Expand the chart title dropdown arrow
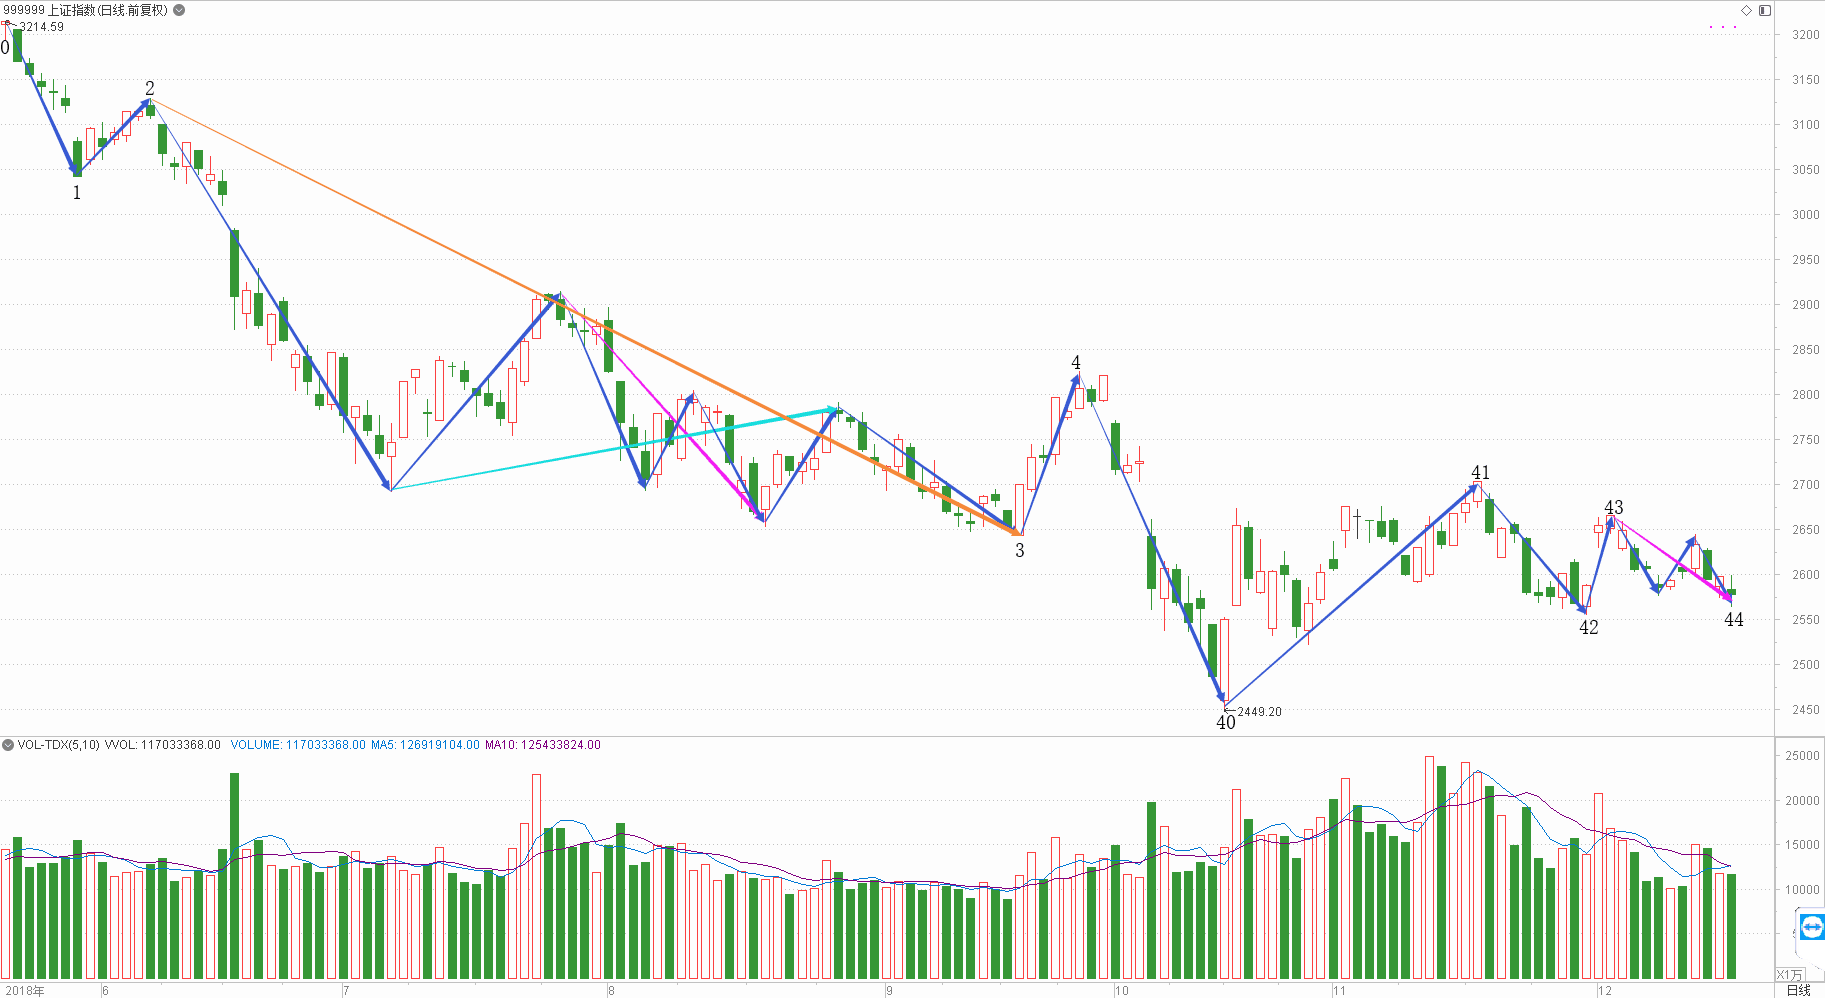This screenshot has width=1825, height=998. (179, 10)
